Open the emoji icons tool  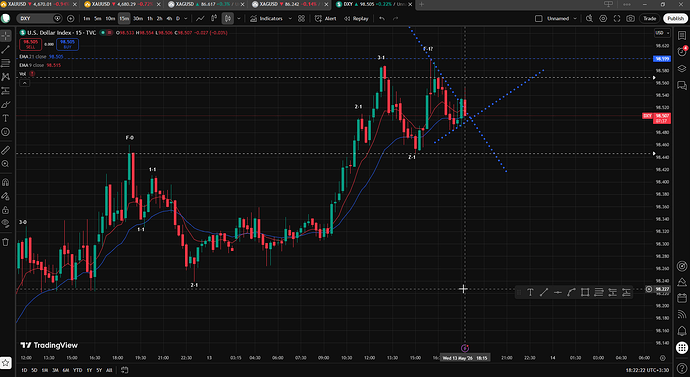[6, 132]
